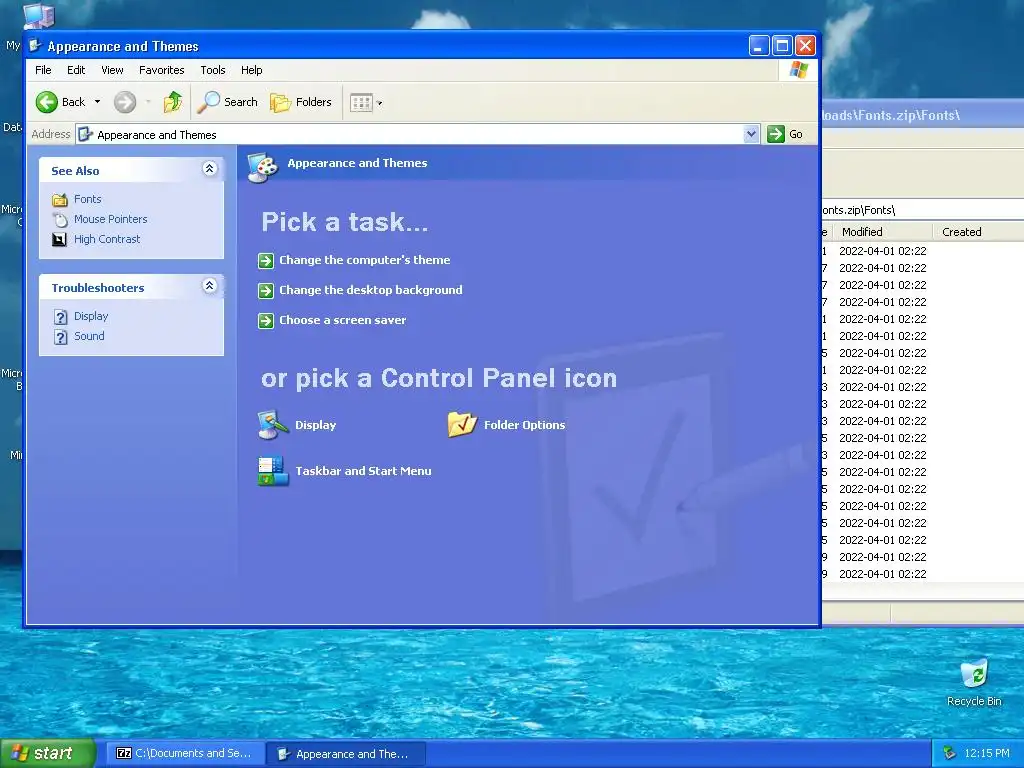
Task: Click the arrow icon beside desktop background
Action: click(x=266, y=291)
